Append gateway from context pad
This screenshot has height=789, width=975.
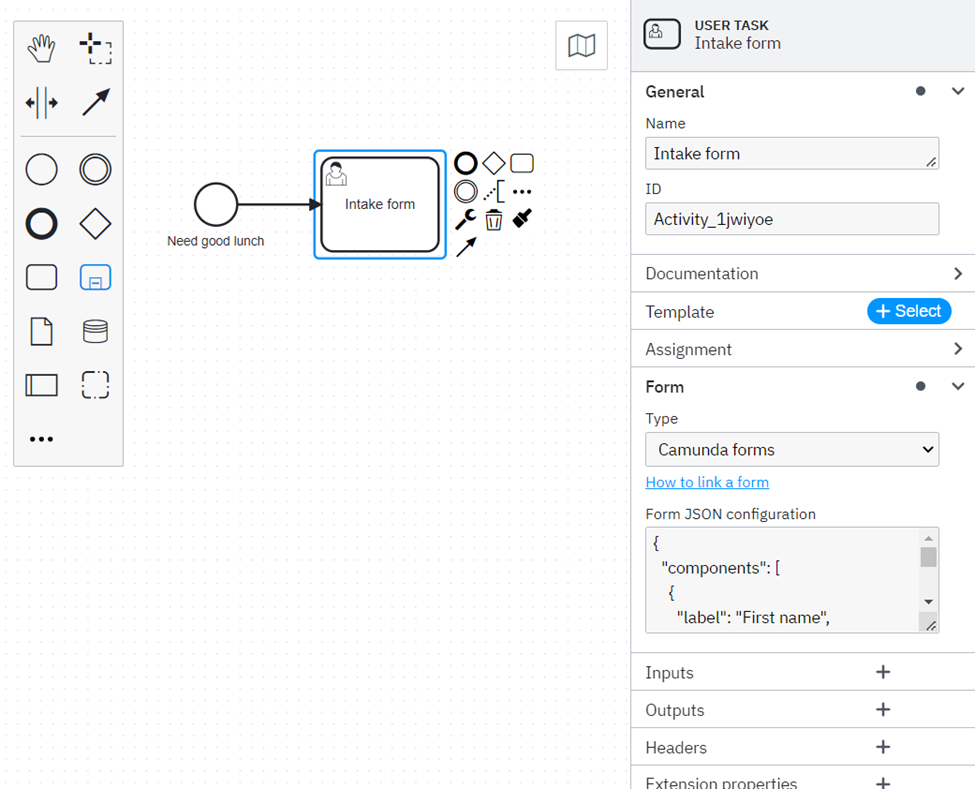(x=494, y=164)
